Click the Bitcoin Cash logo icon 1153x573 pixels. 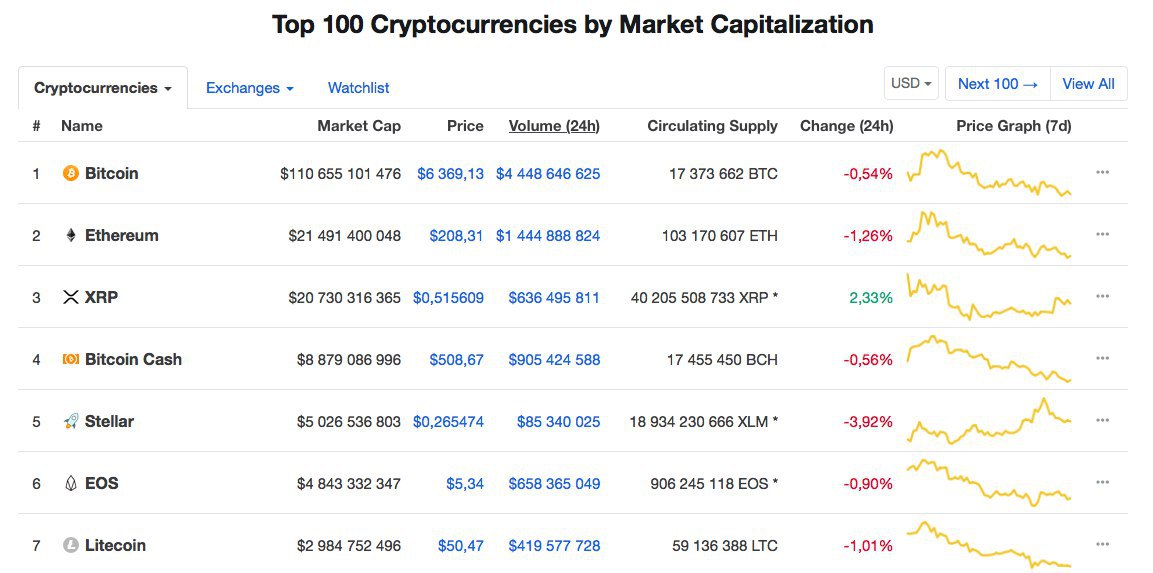click(71, 359)
